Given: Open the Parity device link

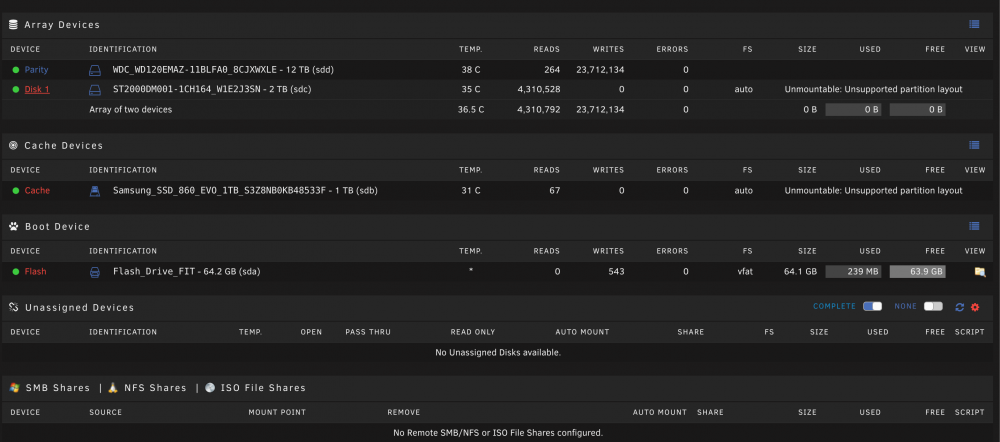Looking at the screenshot, I should 36,70.
